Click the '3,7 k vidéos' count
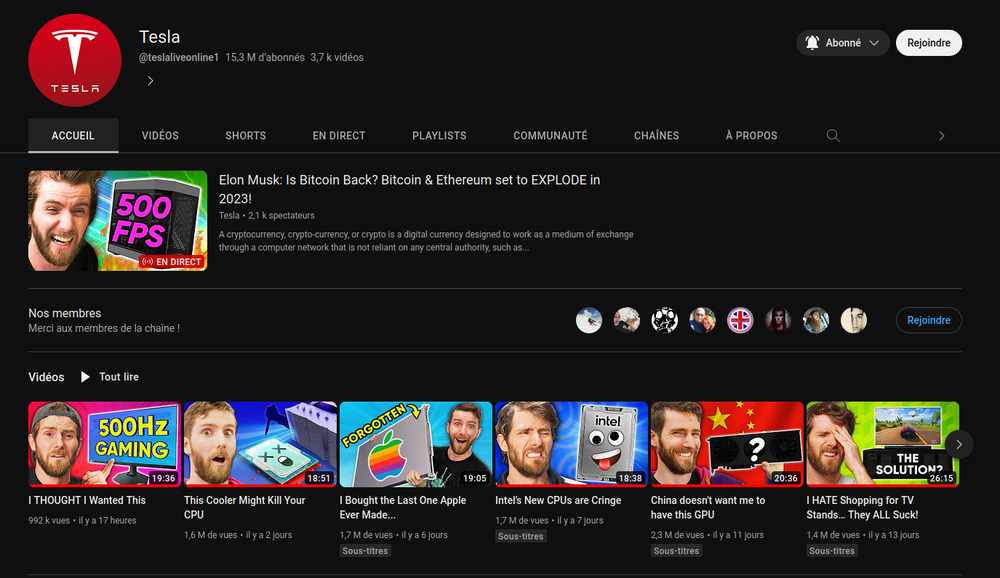This screenshot has height=578, width=1000. 337,57
